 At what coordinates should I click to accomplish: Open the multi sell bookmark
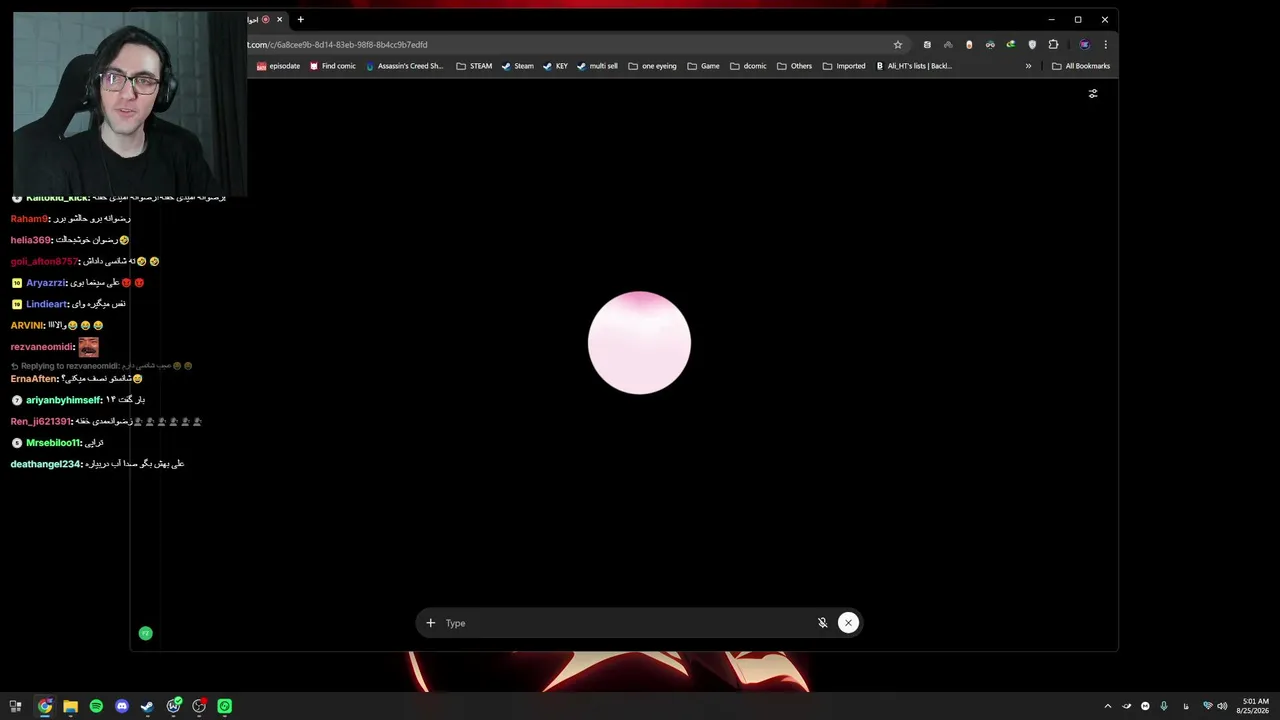click(597, 66)
